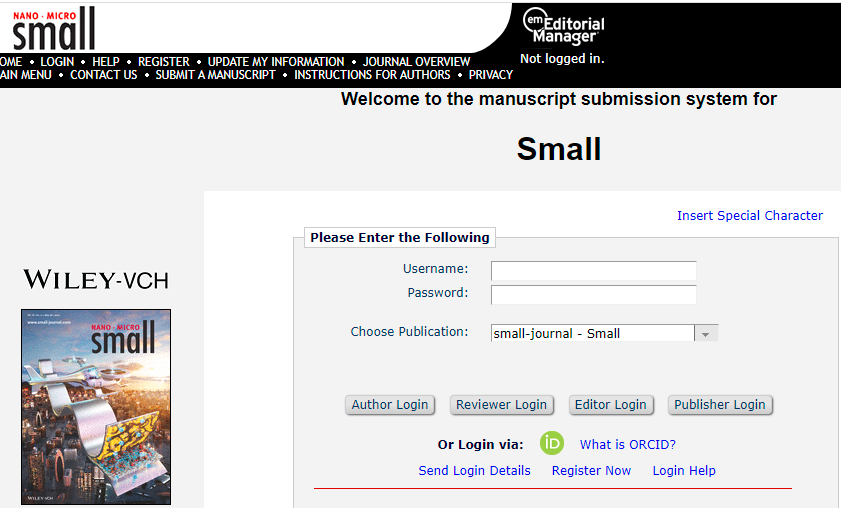Open the Login Help link
The width and height of the screenshot is (841, 508).
[x=684, y=470]
